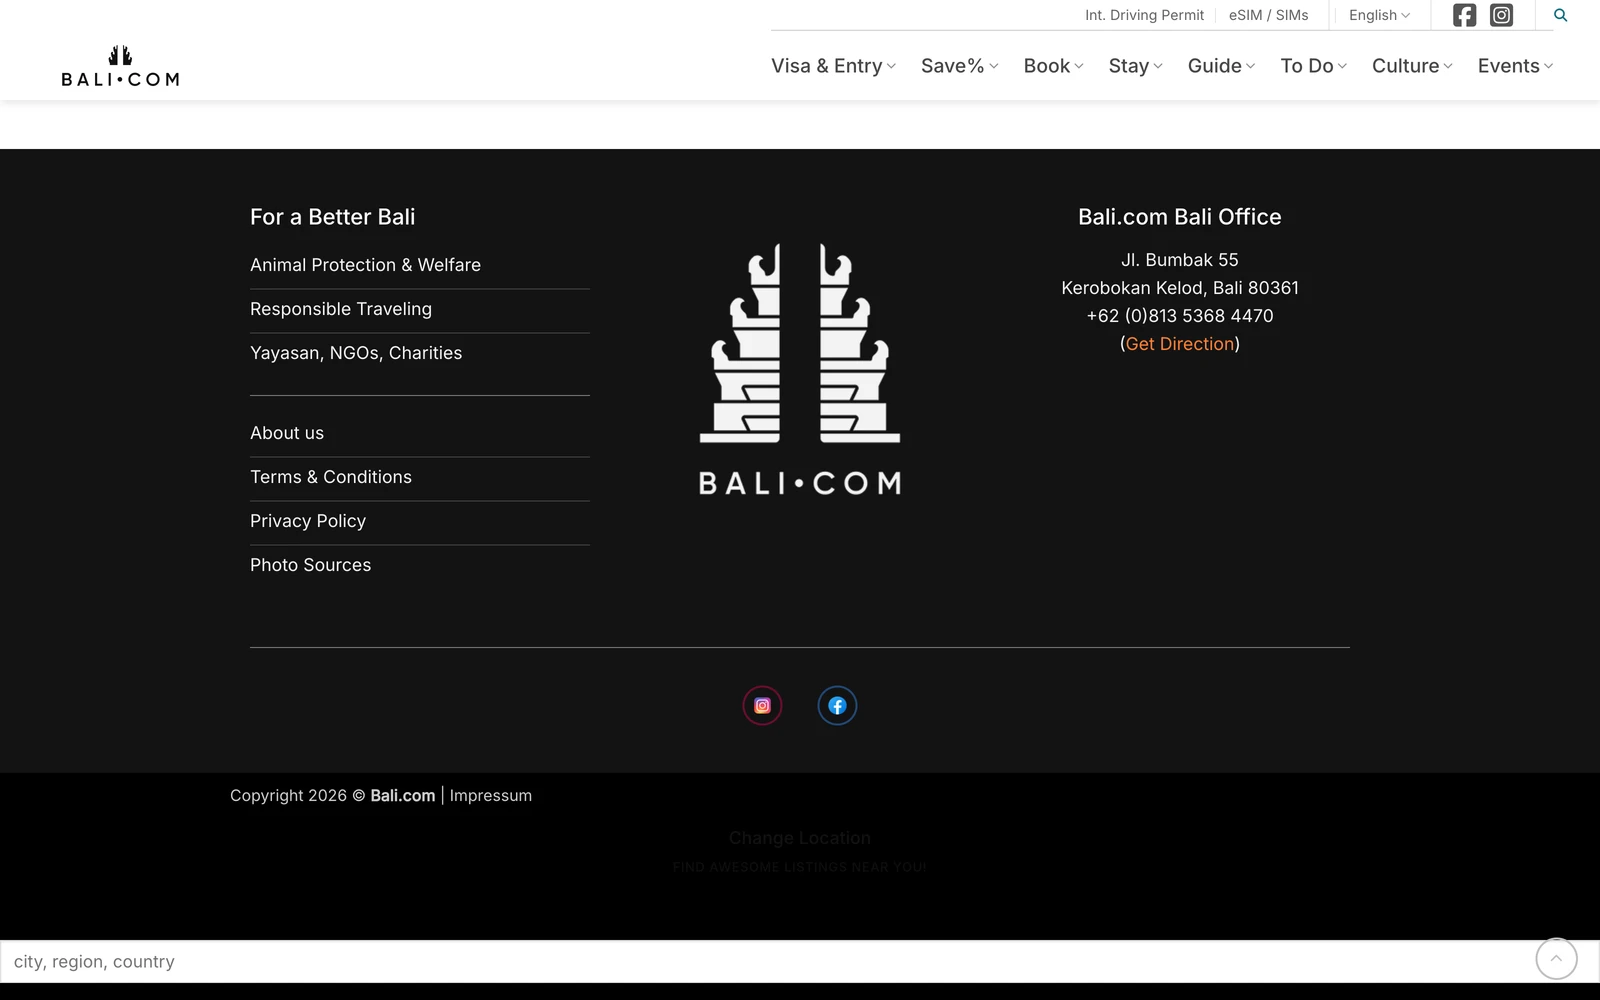The image size is (1600, 1000).
Task: Expand the Events menu
Action: click(x=1515, y=66)
